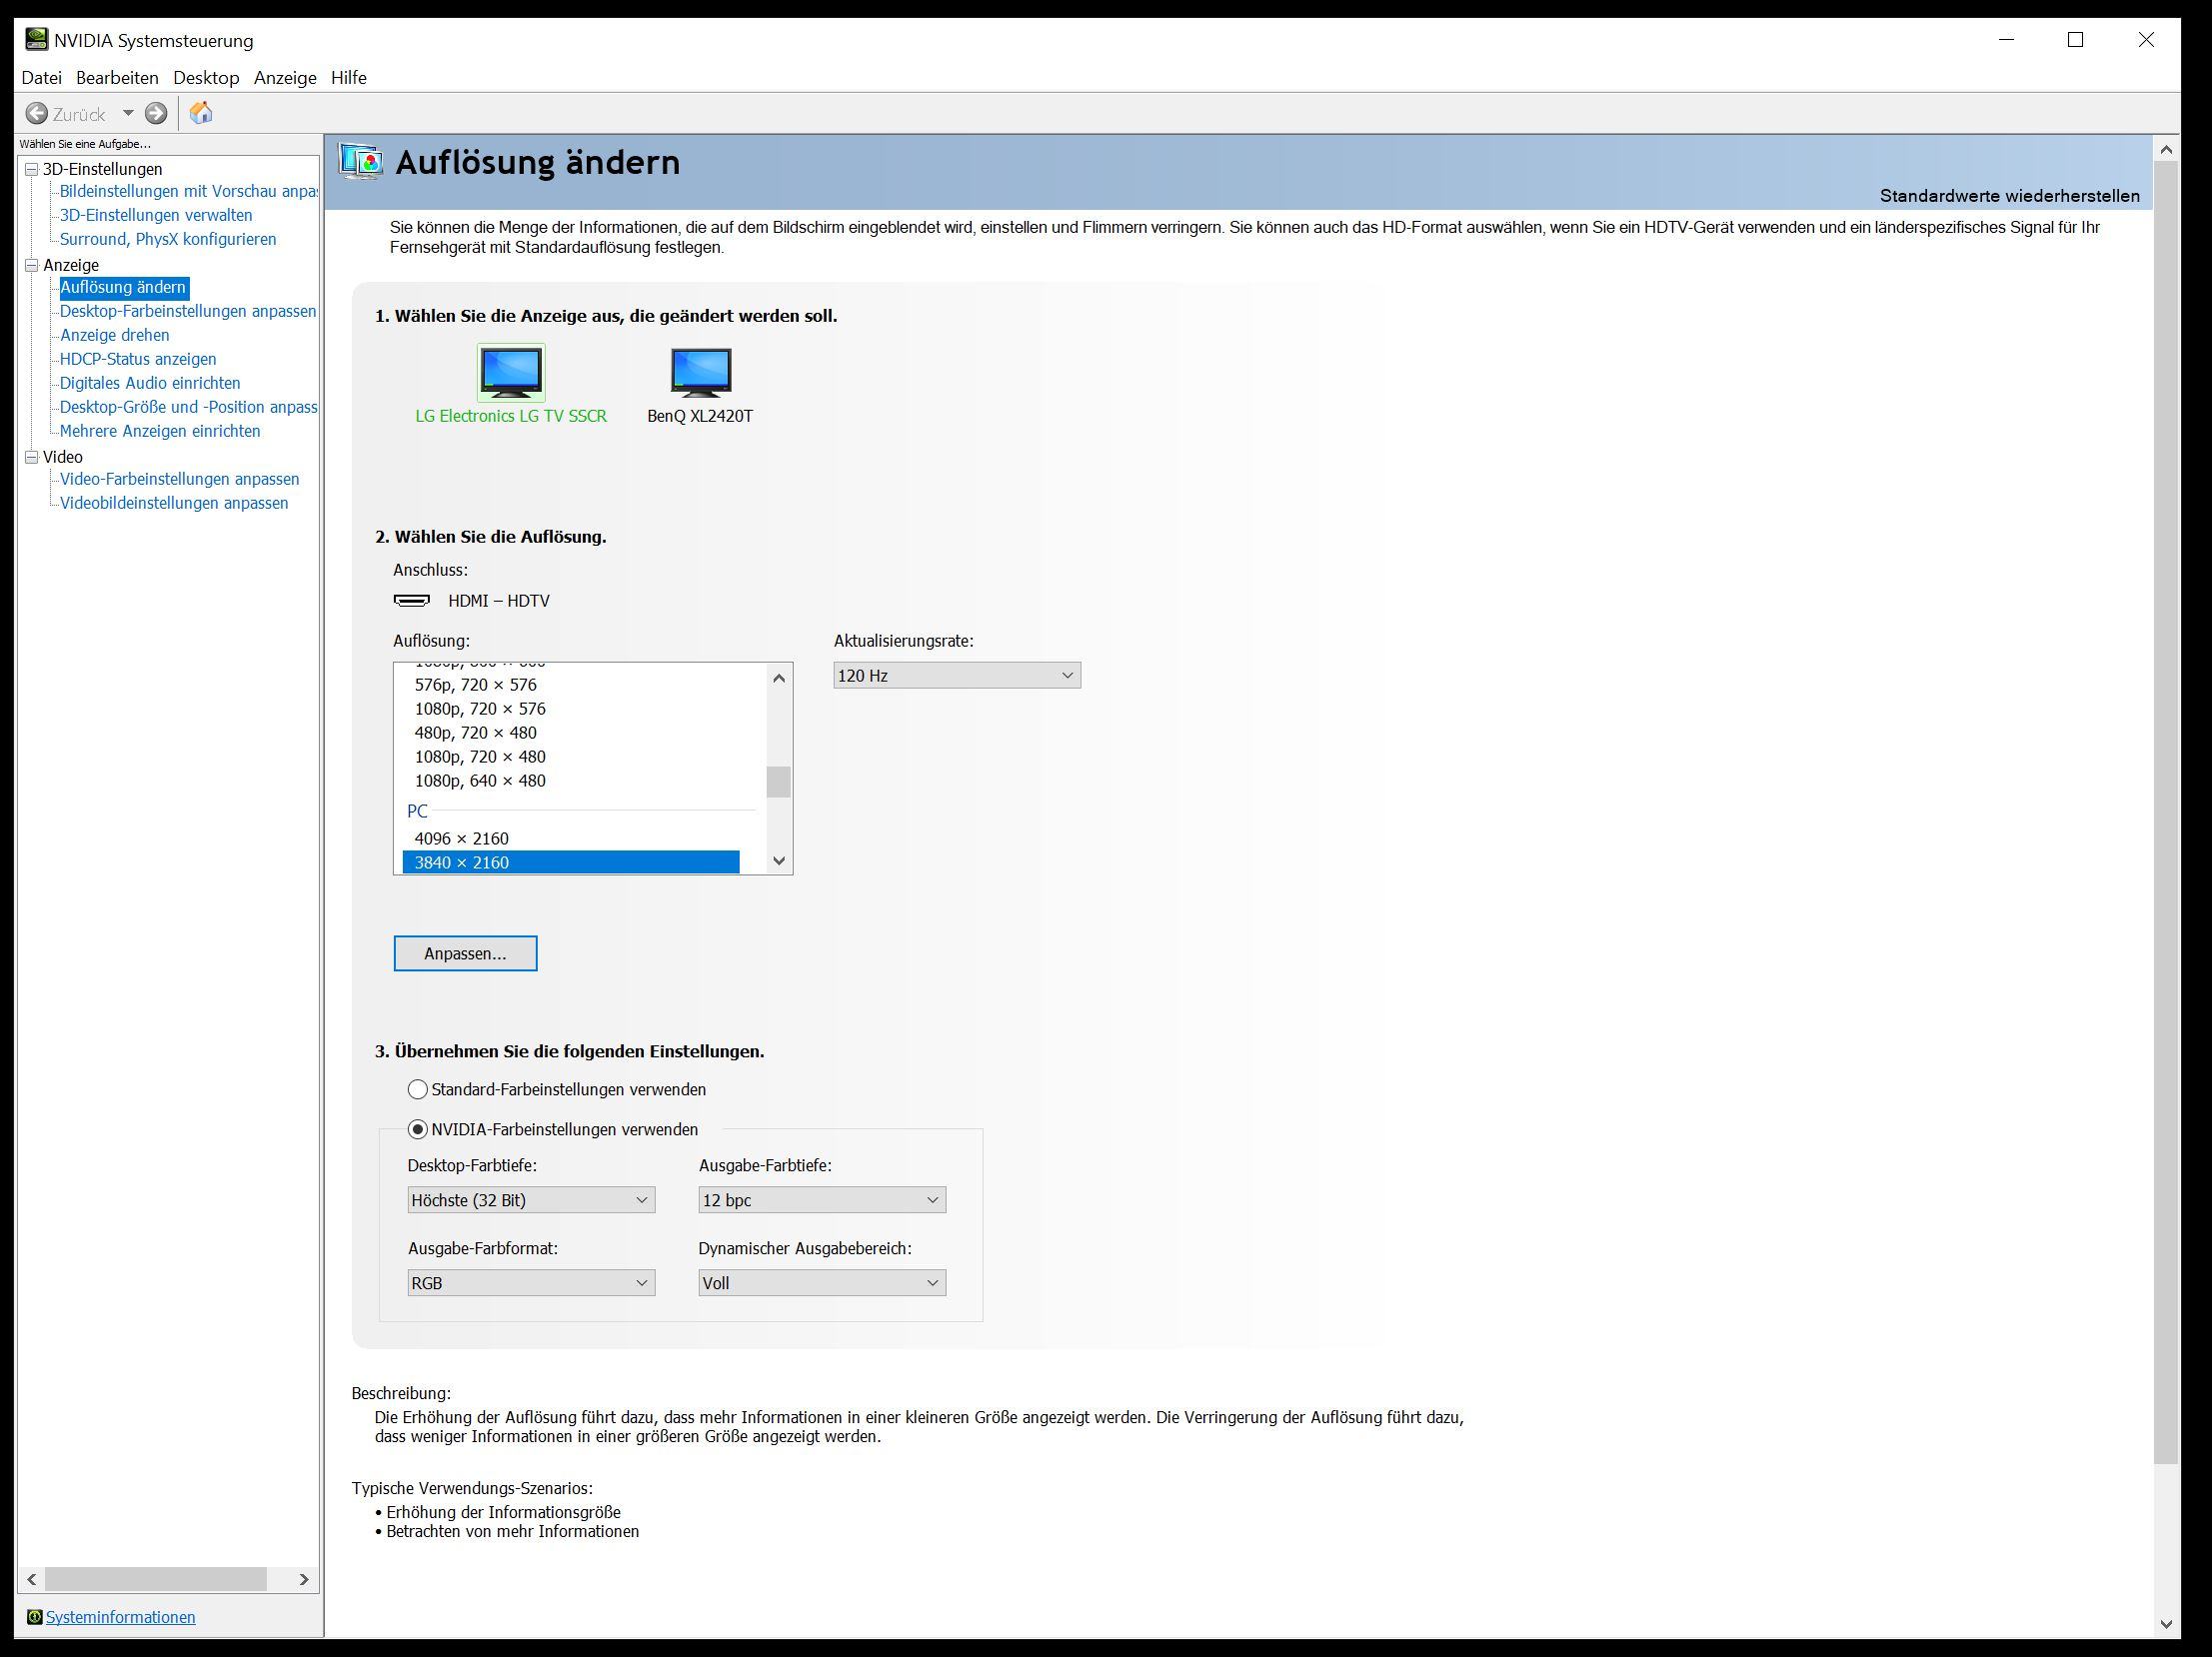Select the LG Electronics TV monitor icon
Image resolution: width=2212 pixels, height=1657 pixels.
511,373
